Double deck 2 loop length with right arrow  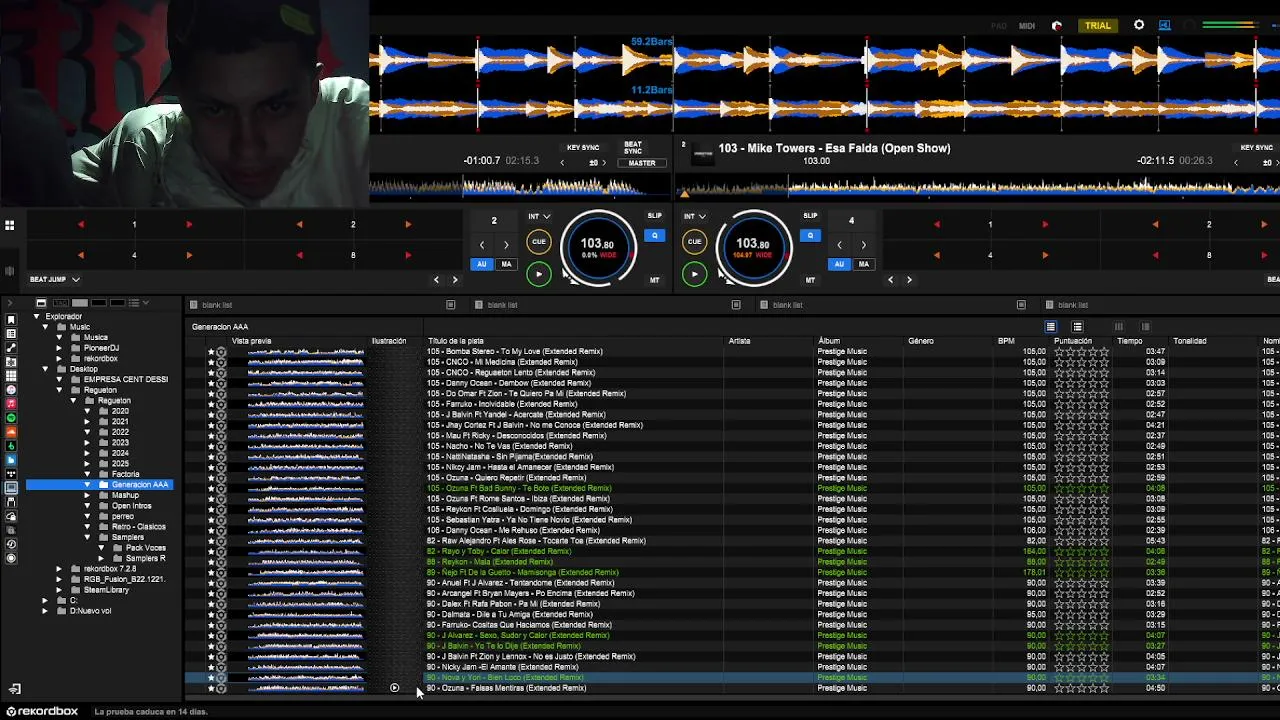click(x=863, y=245)
